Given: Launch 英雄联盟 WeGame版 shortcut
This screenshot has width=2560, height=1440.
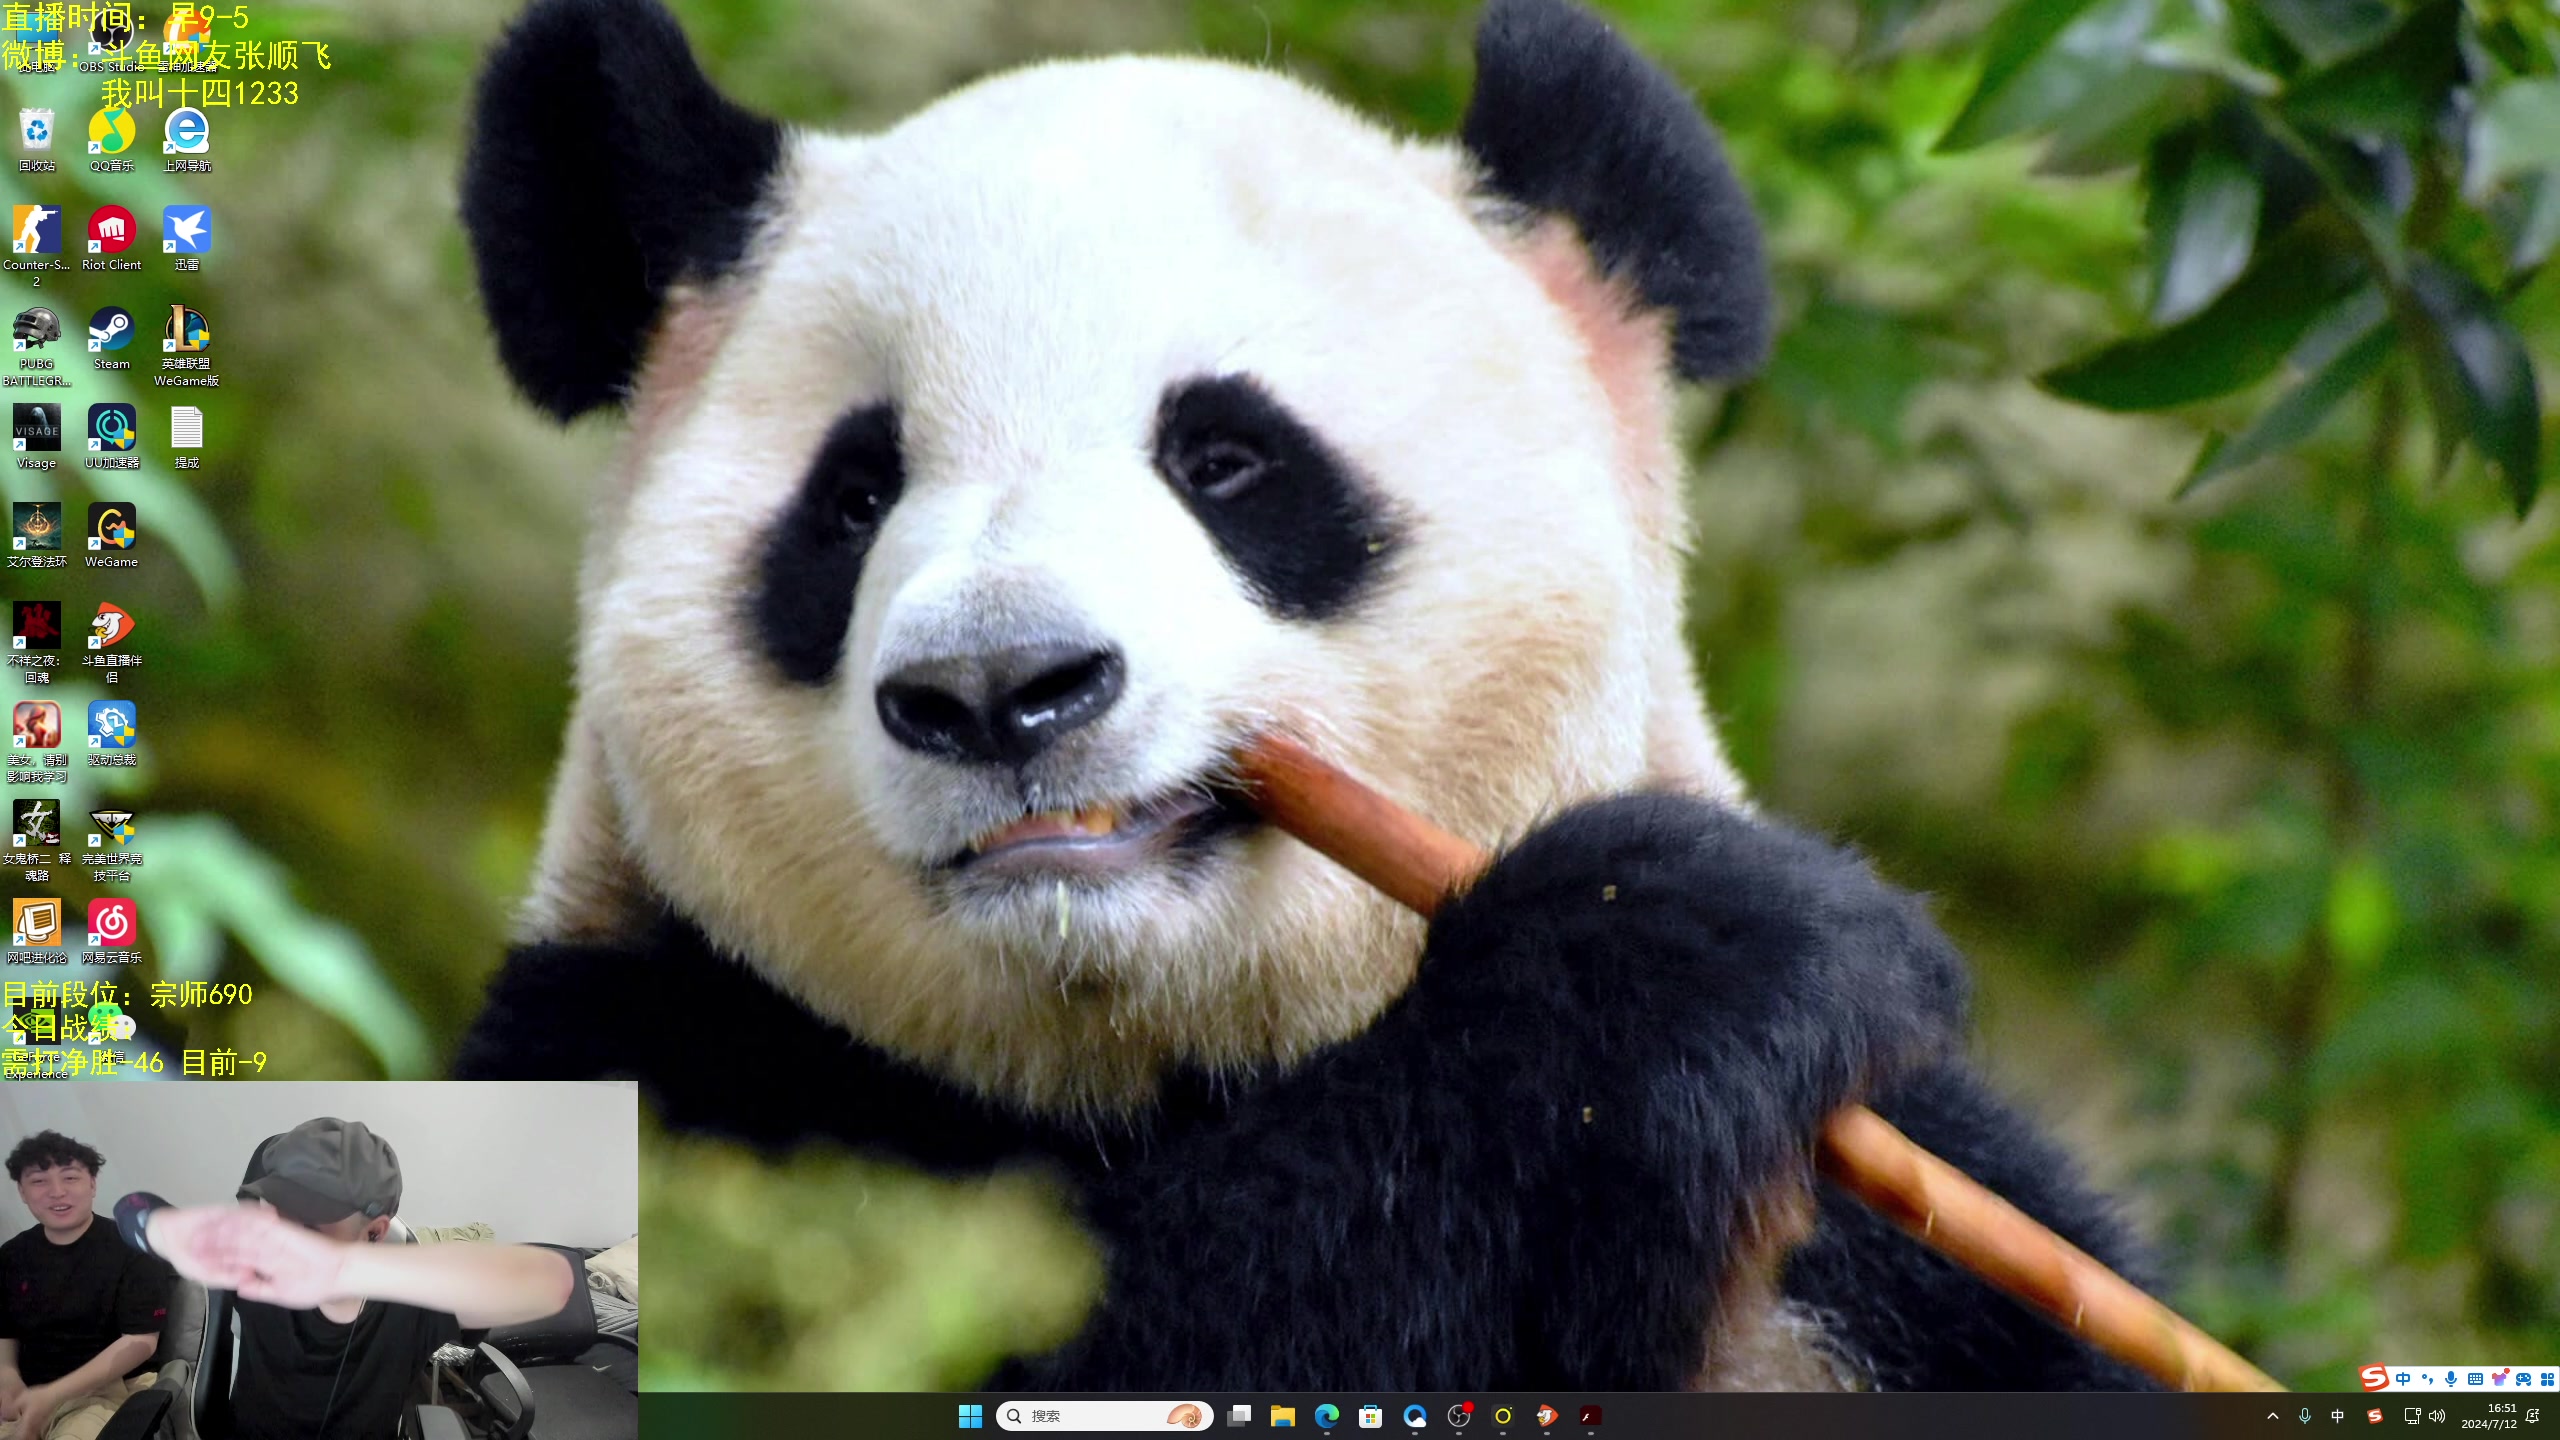Looking at the screenshot, I should 187,346.
